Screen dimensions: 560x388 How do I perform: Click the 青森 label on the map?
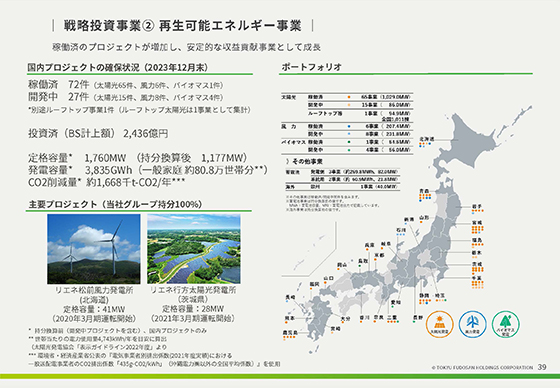click(424, 191)
